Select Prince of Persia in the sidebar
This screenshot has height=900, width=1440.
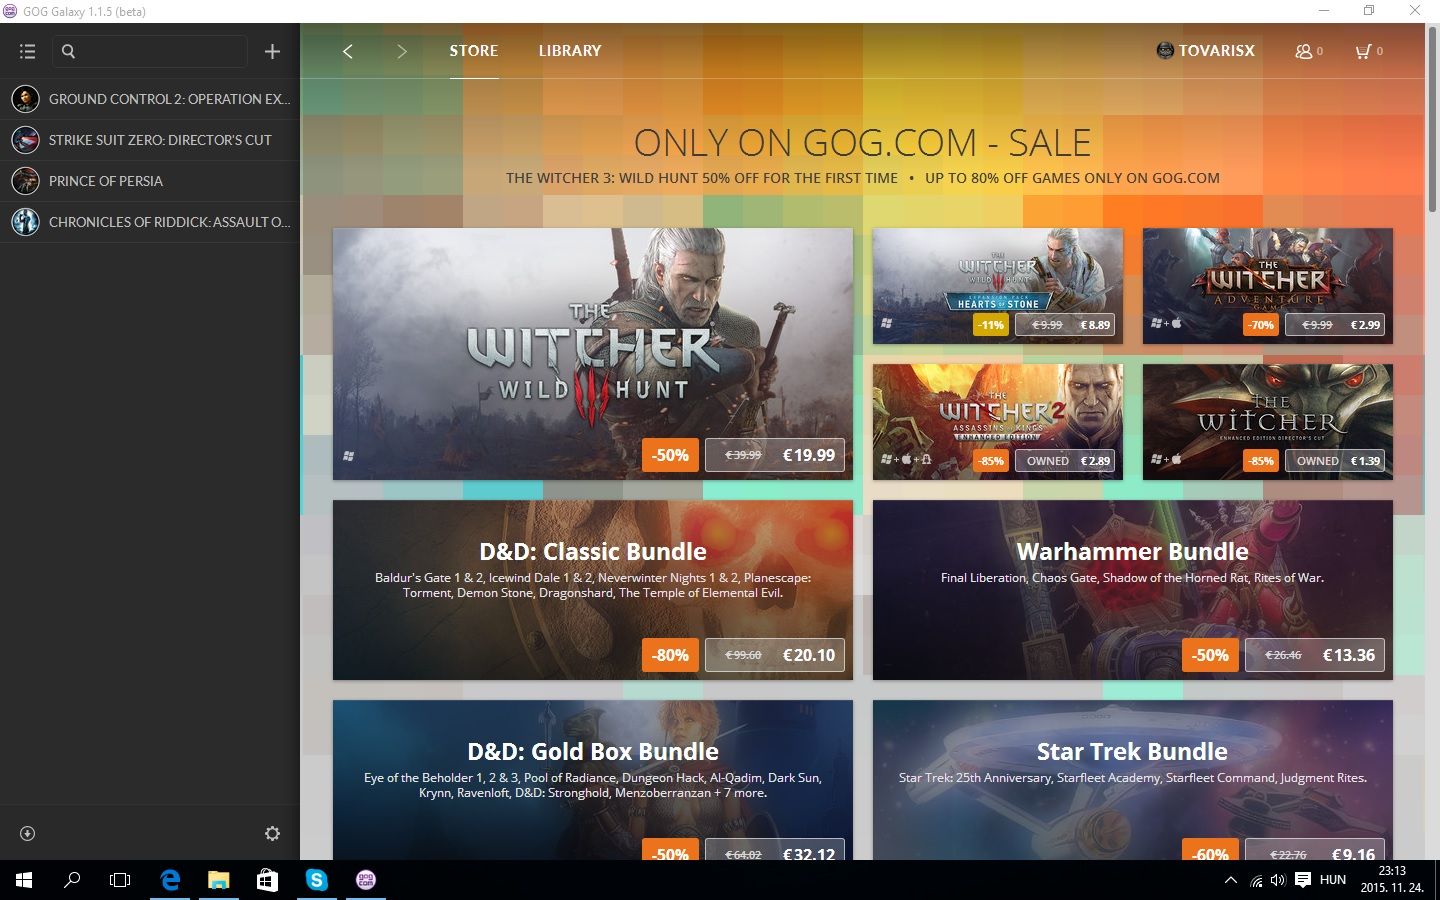106,181
